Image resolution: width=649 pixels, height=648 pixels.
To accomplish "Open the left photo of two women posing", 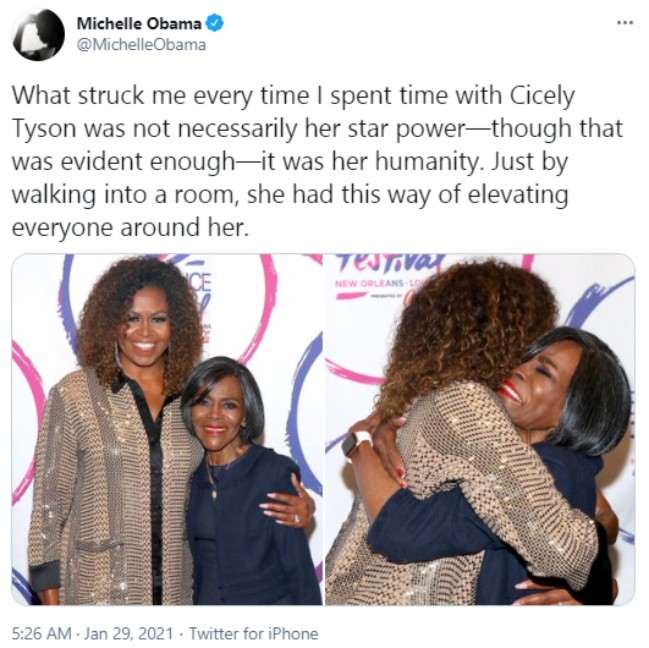I will 167,430.
